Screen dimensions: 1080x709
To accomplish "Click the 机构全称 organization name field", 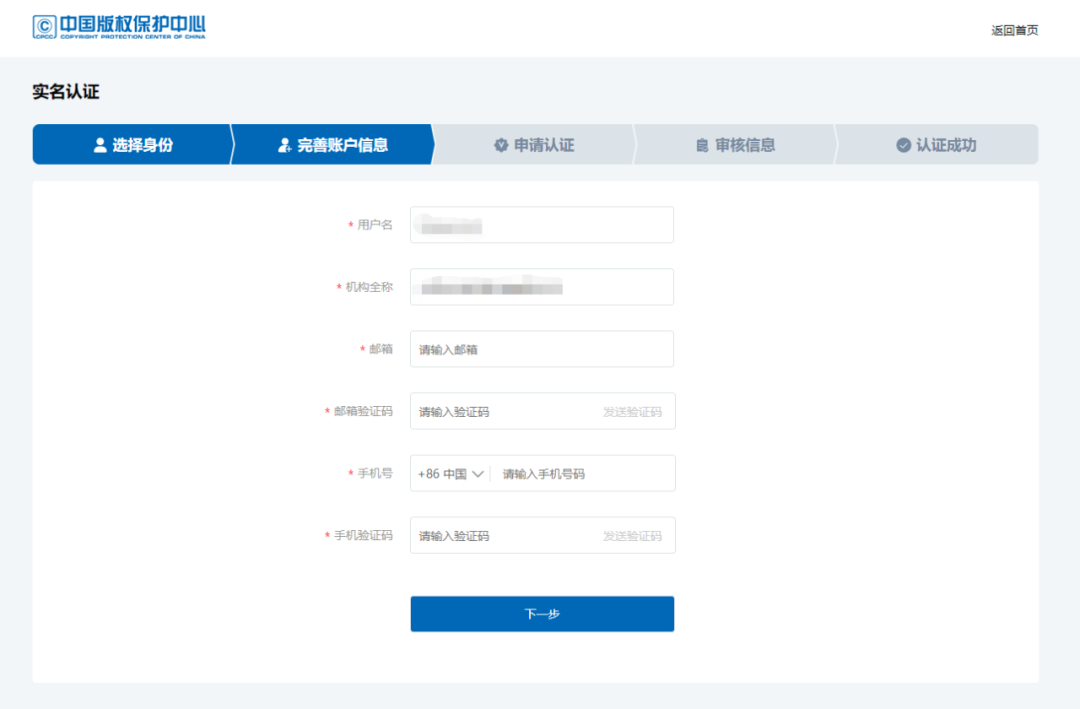I will 541,287.
